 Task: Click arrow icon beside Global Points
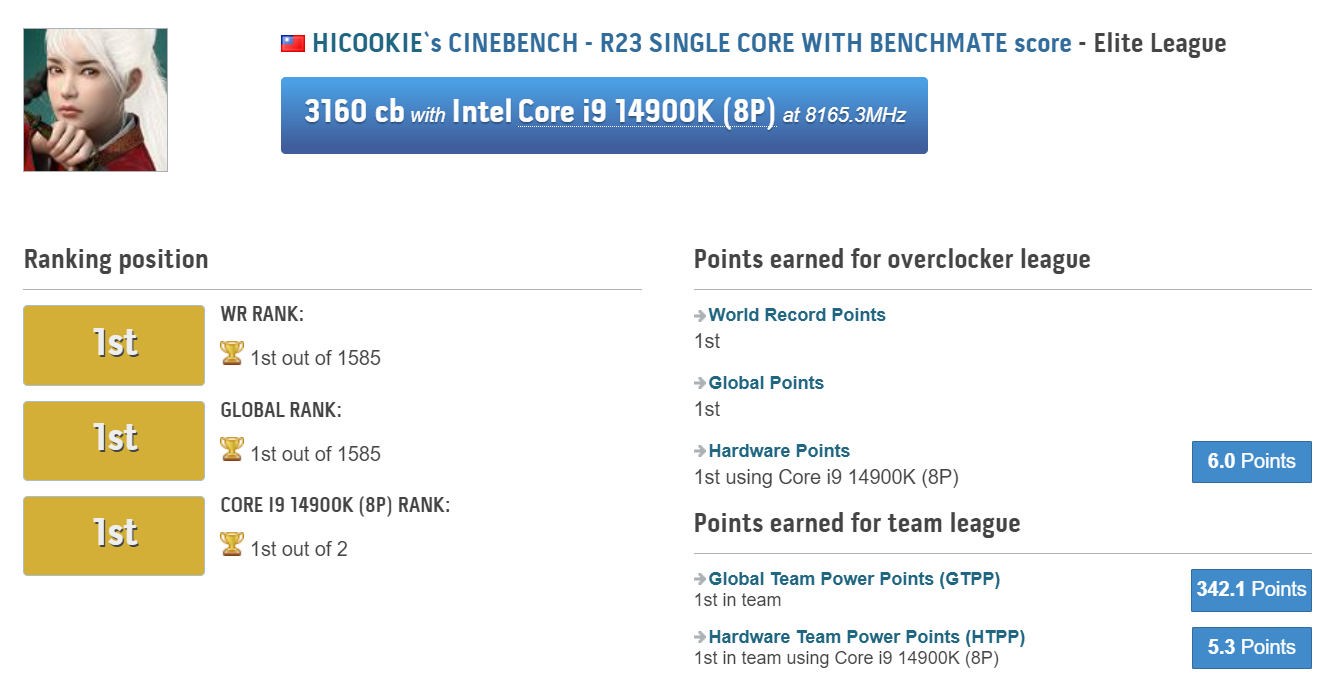700,384
